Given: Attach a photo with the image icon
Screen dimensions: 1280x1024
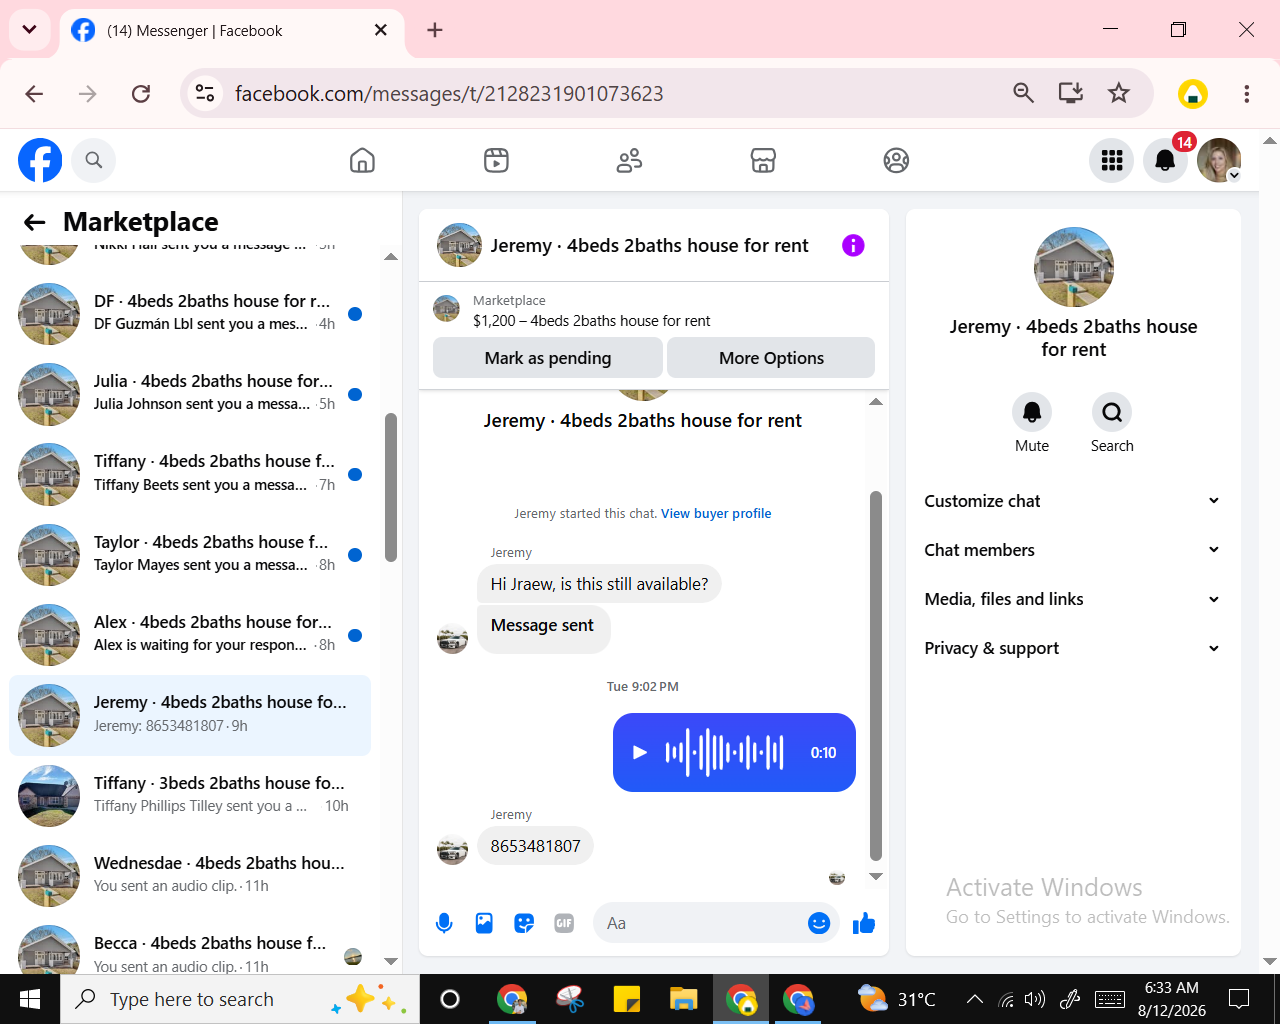Looking at the screenshot, I should click(484, 923).
